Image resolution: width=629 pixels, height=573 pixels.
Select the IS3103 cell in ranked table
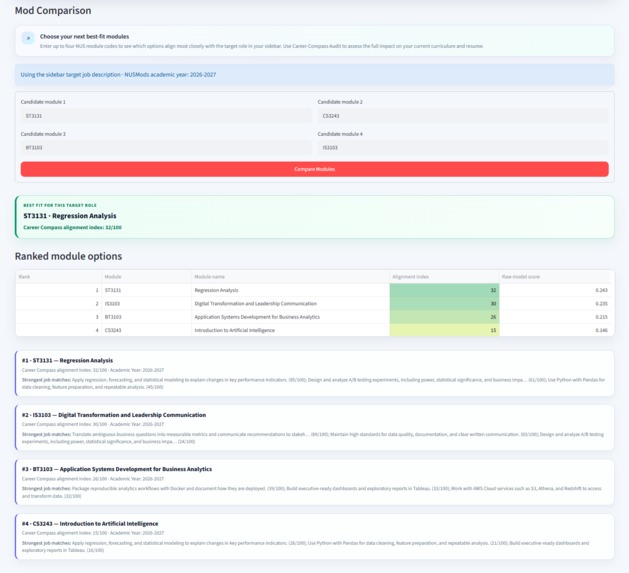[x=146, y=303]
